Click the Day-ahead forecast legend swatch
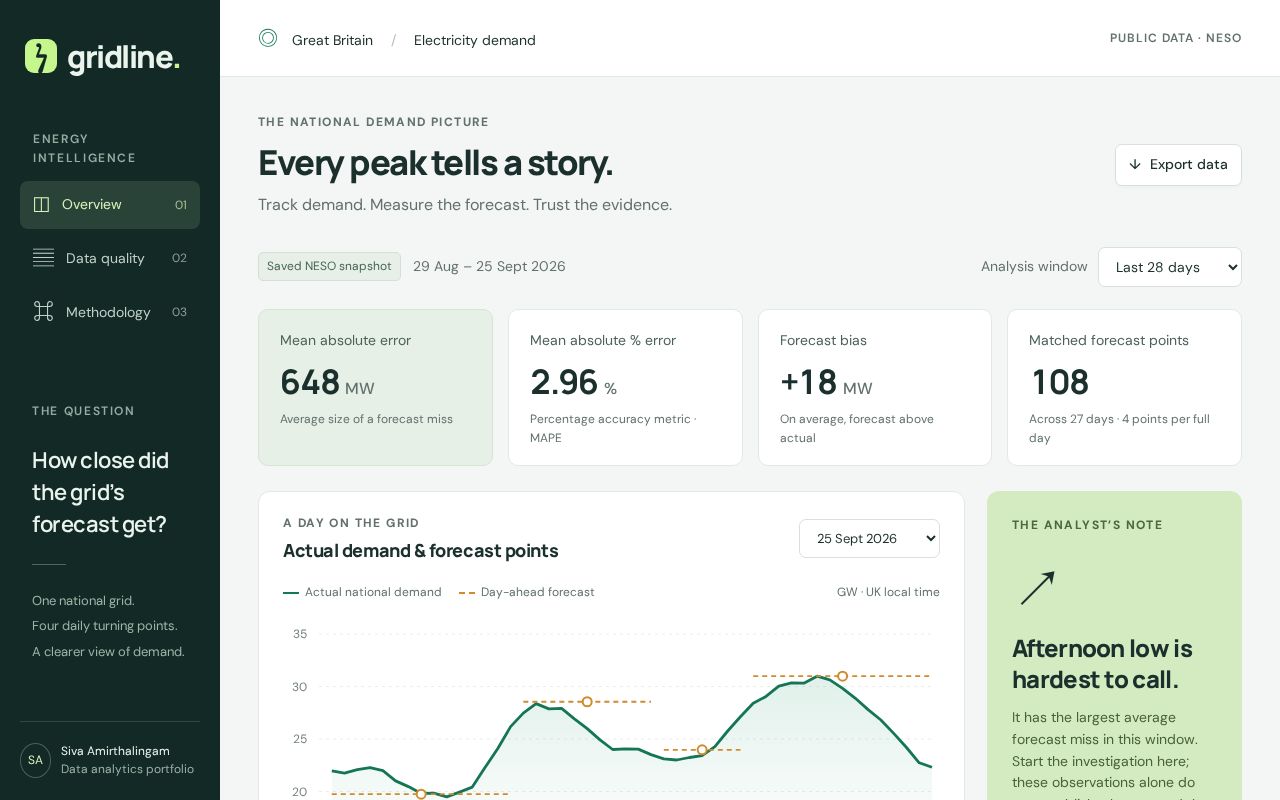Screen dimensions: 1280x800 tap(467, 593)
